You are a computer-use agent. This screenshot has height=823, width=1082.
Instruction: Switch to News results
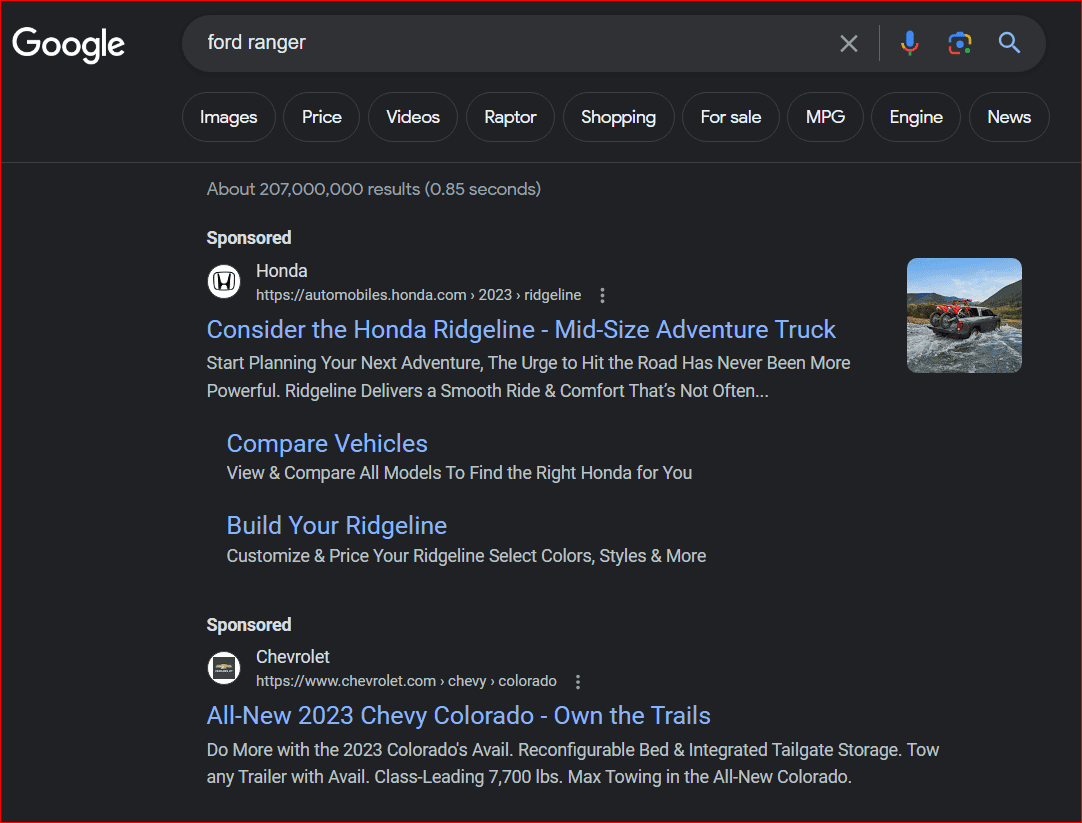(x=1009, y=117)
